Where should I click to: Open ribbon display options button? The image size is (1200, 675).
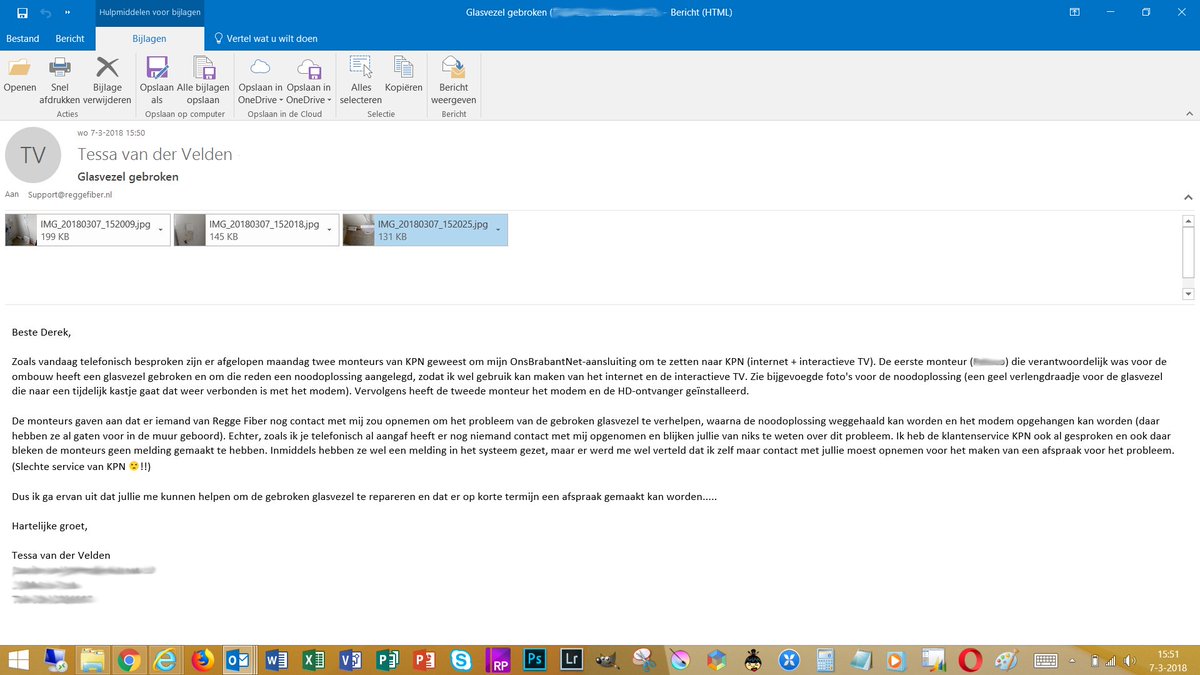pos(1075,12)
